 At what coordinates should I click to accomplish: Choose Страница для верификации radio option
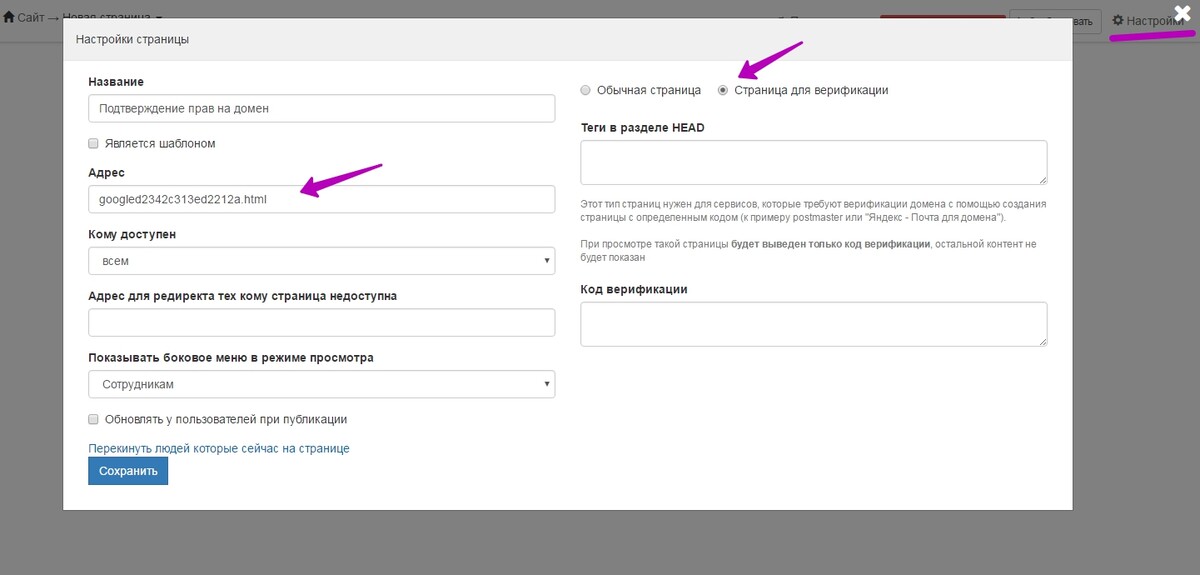pyautogui.click(x=723, y=90)
